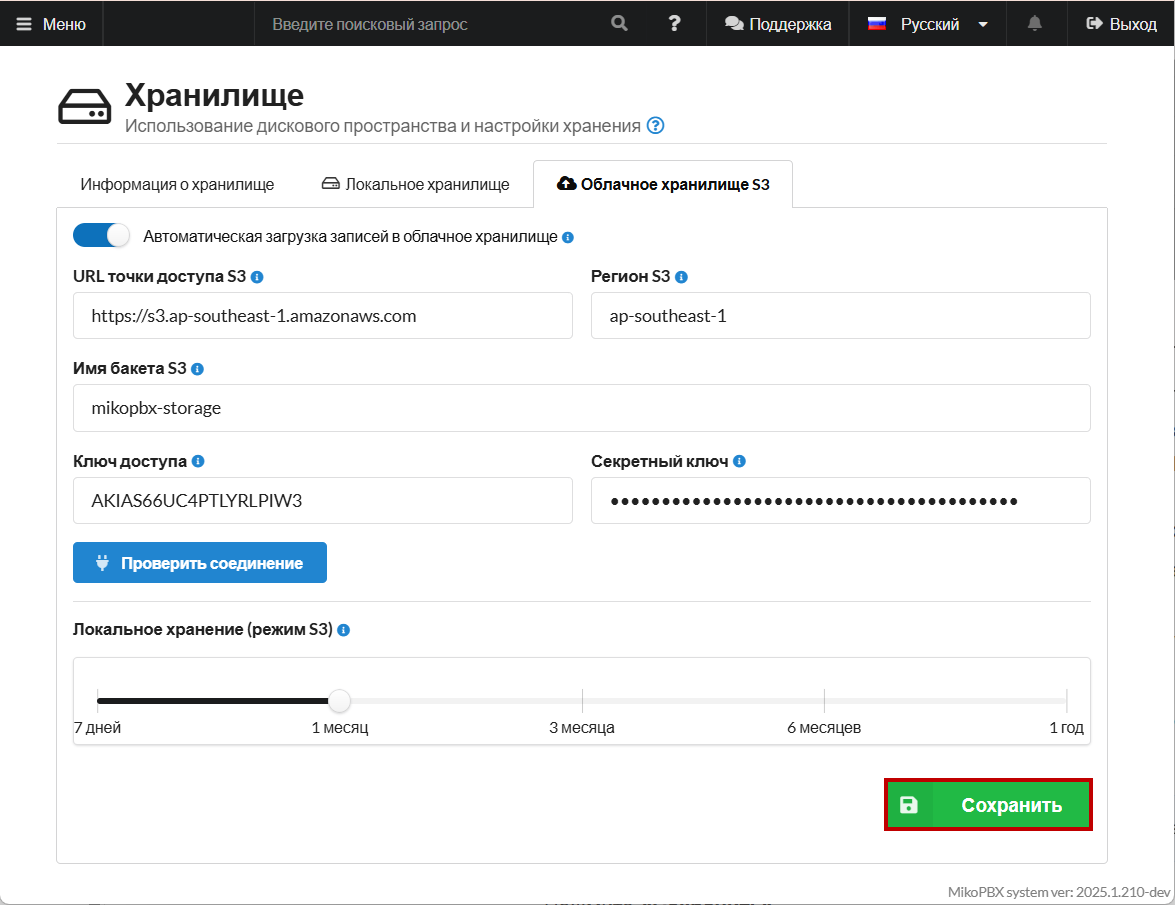Set retention slider to 3 месяца
1175x905 pixels.
(x=582, y=701)
